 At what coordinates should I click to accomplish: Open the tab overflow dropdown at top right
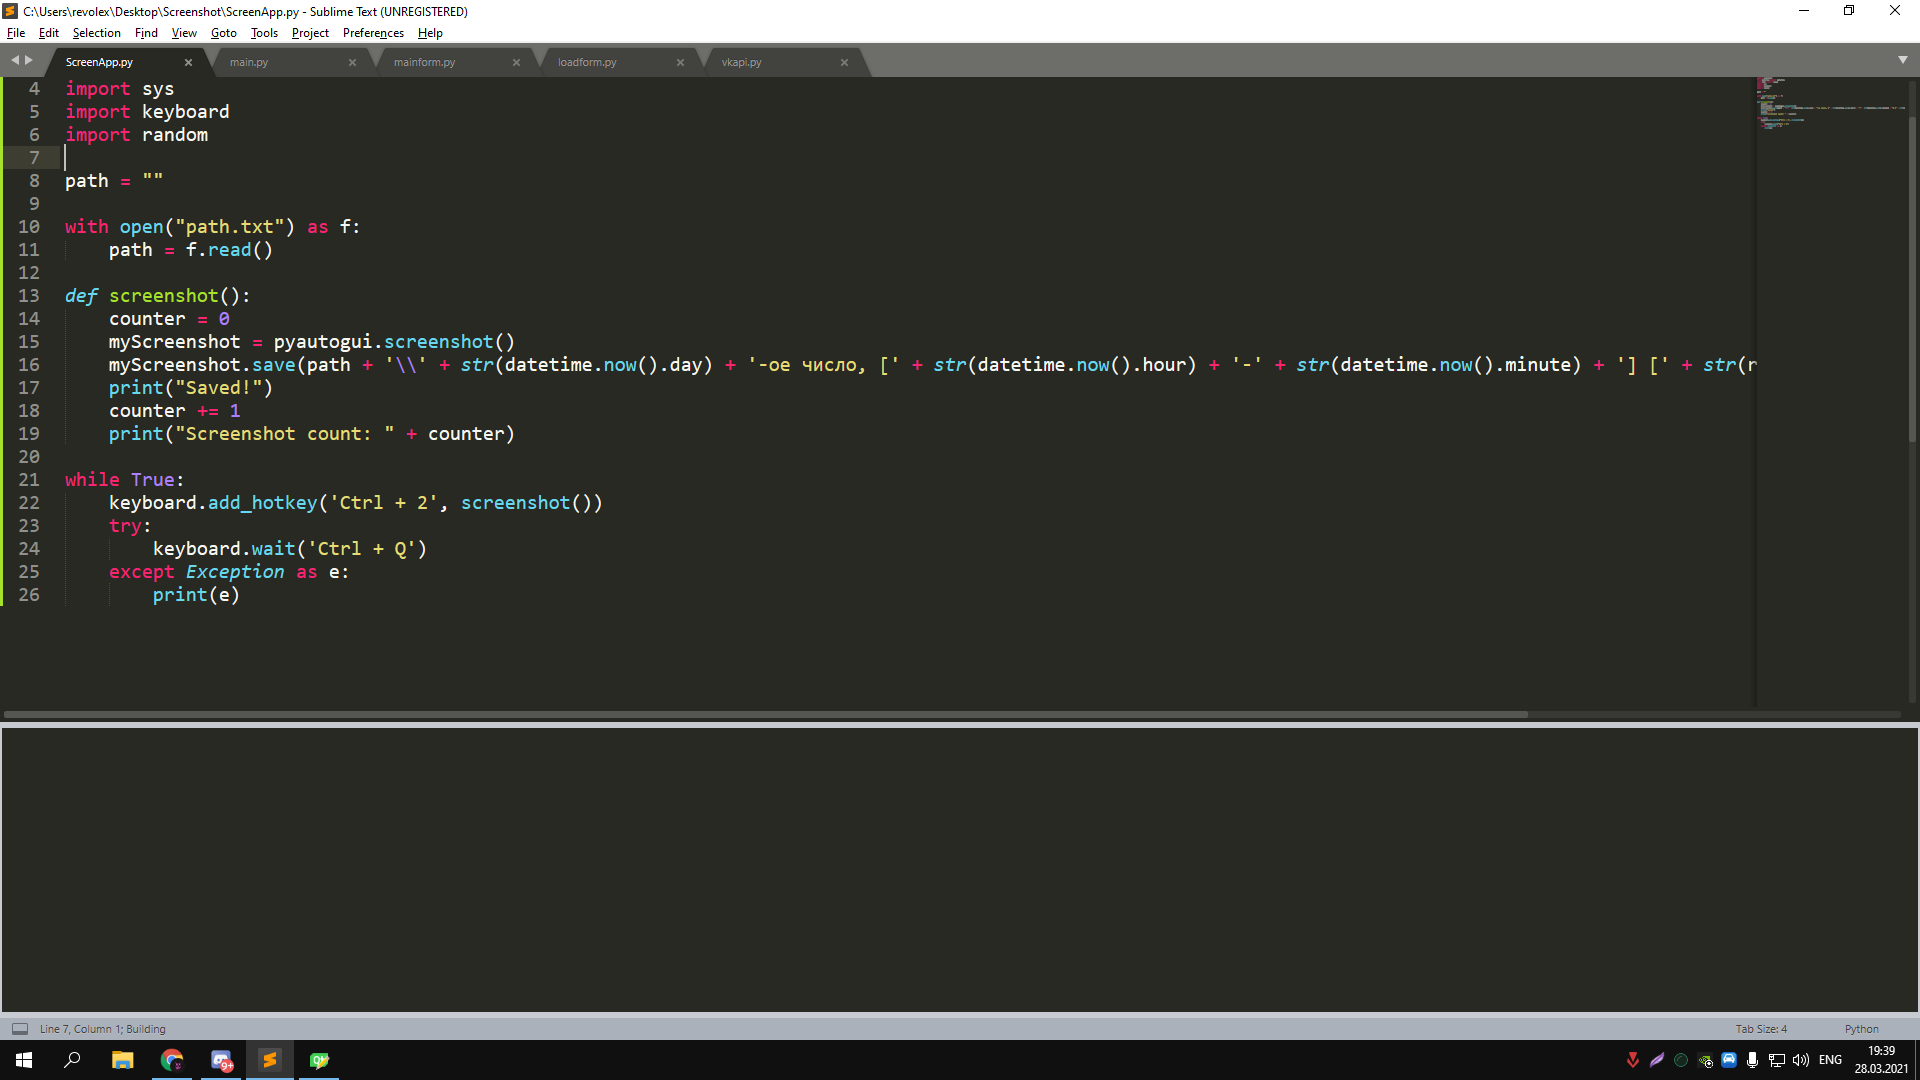click(x=1904, y=59)
